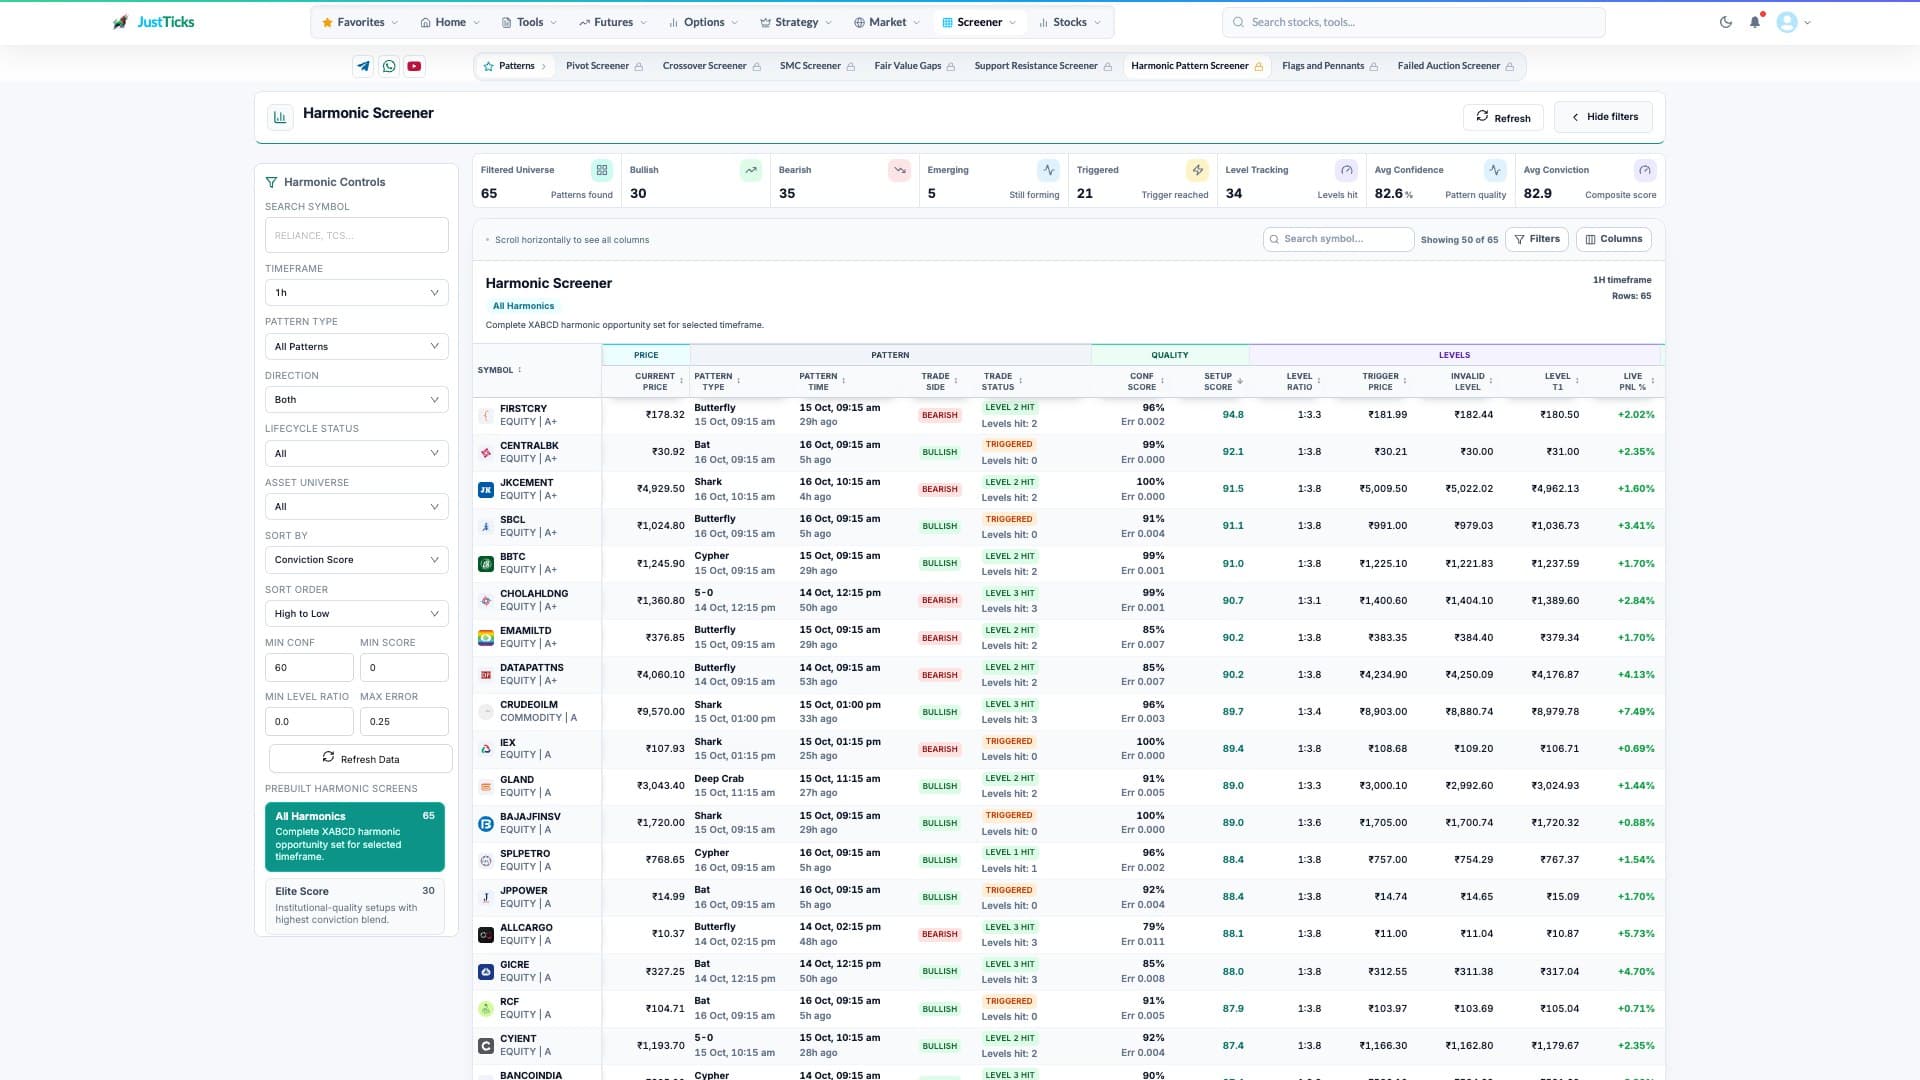Click the Hide filters button
Screen dimensions: 1920x1080
pos(1603,117)
